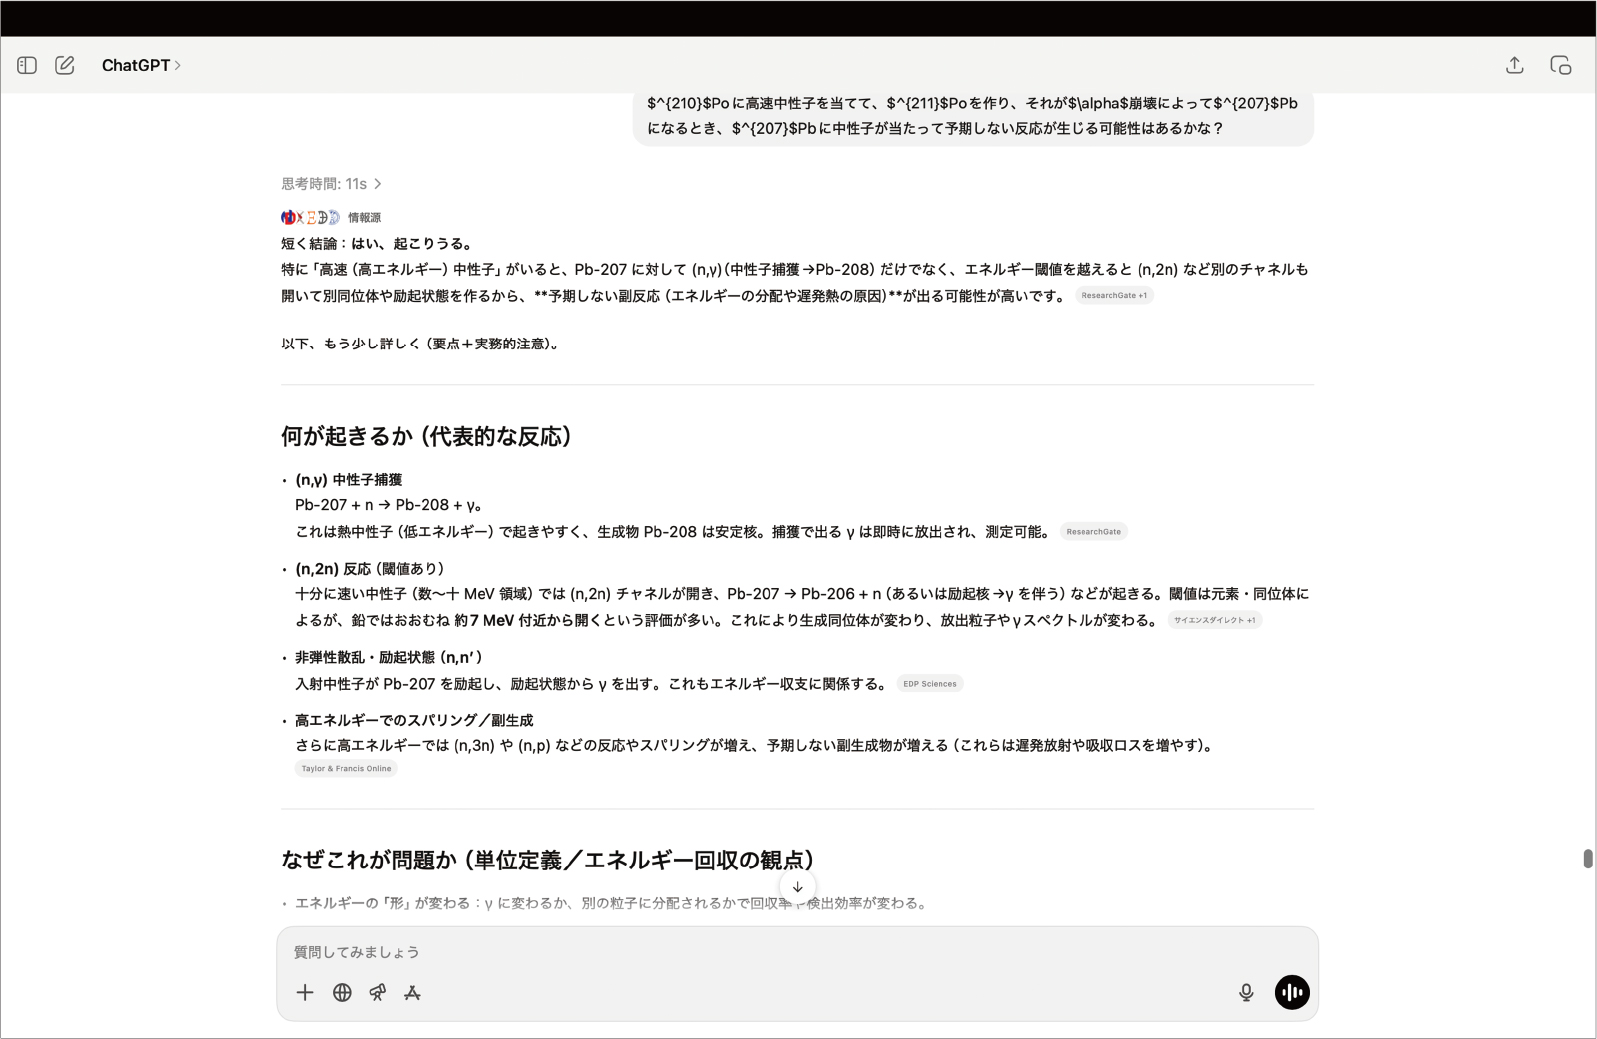The image size is (1597, 1039).
Task: Click the plus attach icon
Action: (305, 992)
